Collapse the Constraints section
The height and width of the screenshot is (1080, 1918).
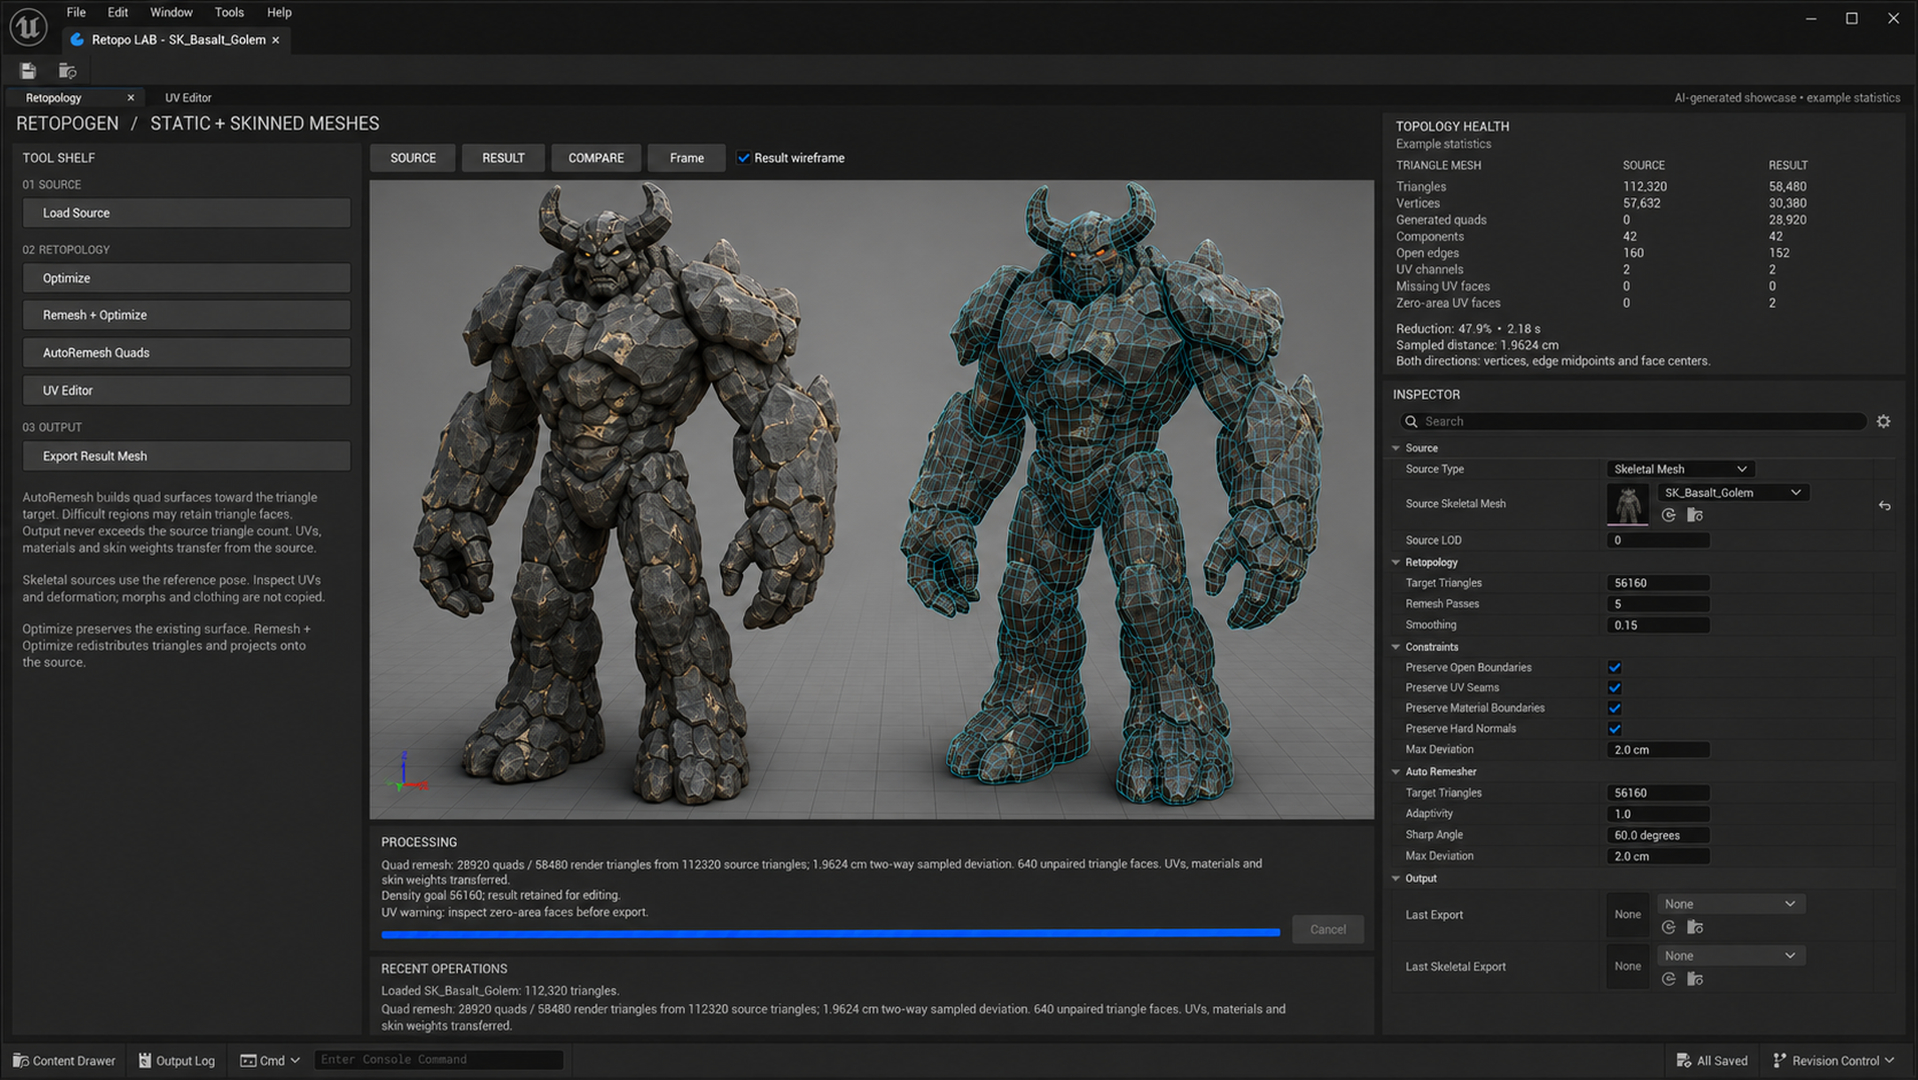1396,648
